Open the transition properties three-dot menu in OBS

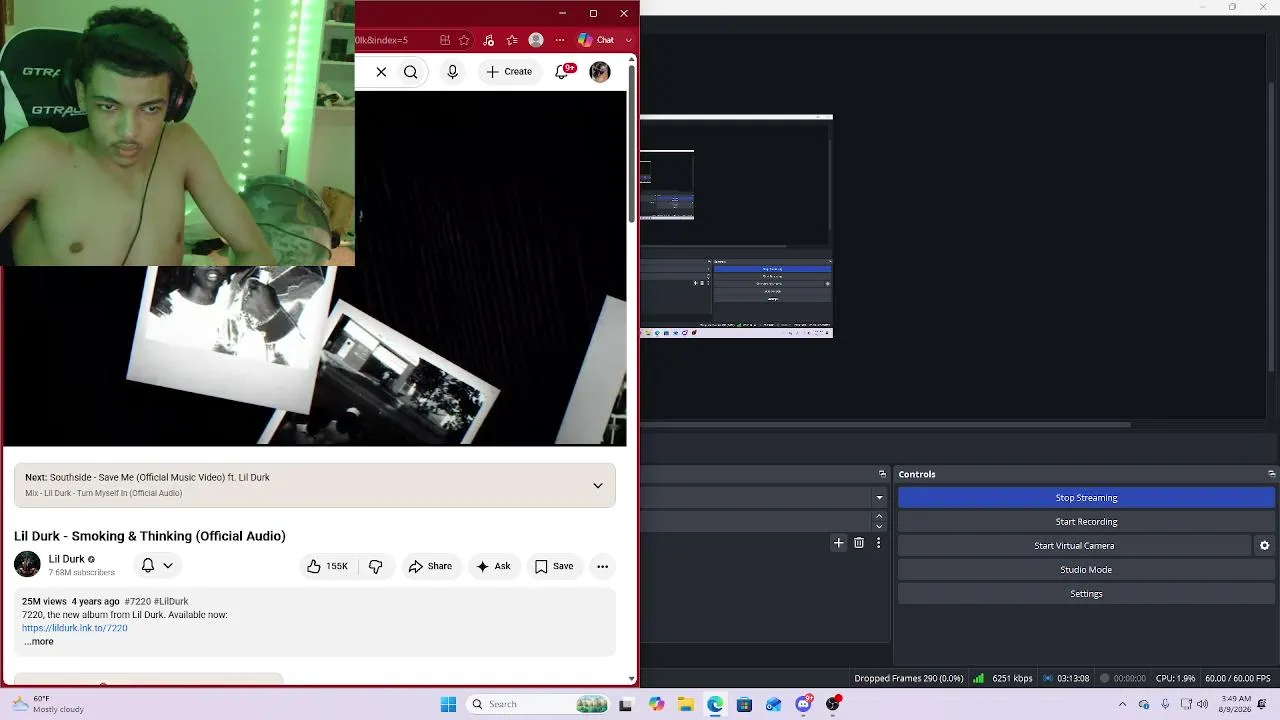(x=878, y=543)
